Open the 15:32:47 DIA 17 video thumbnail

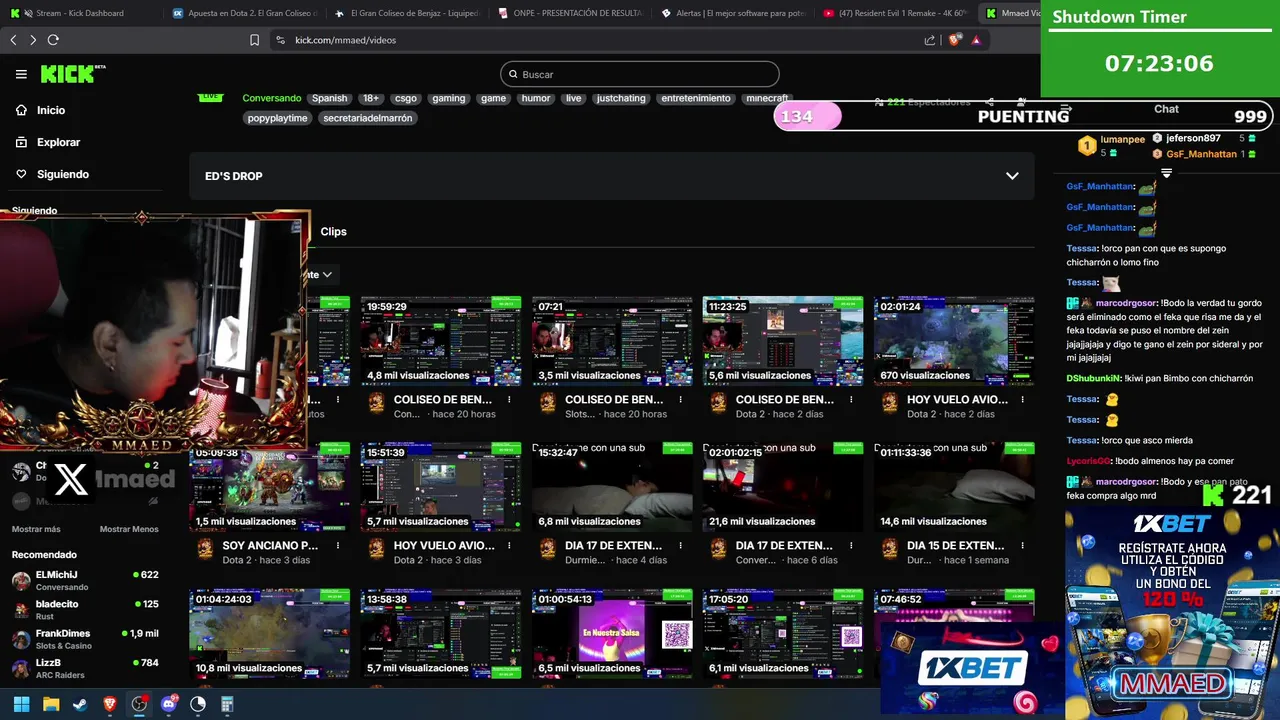[612, 487]
